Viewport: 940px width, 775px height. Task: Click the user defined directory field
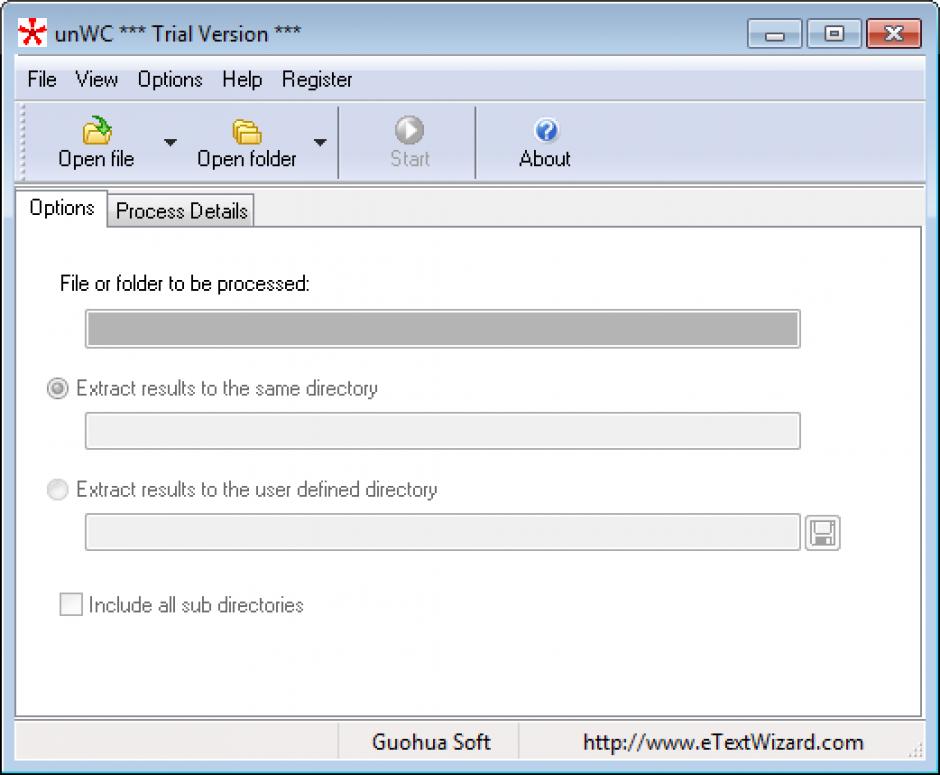pos(442,532)
